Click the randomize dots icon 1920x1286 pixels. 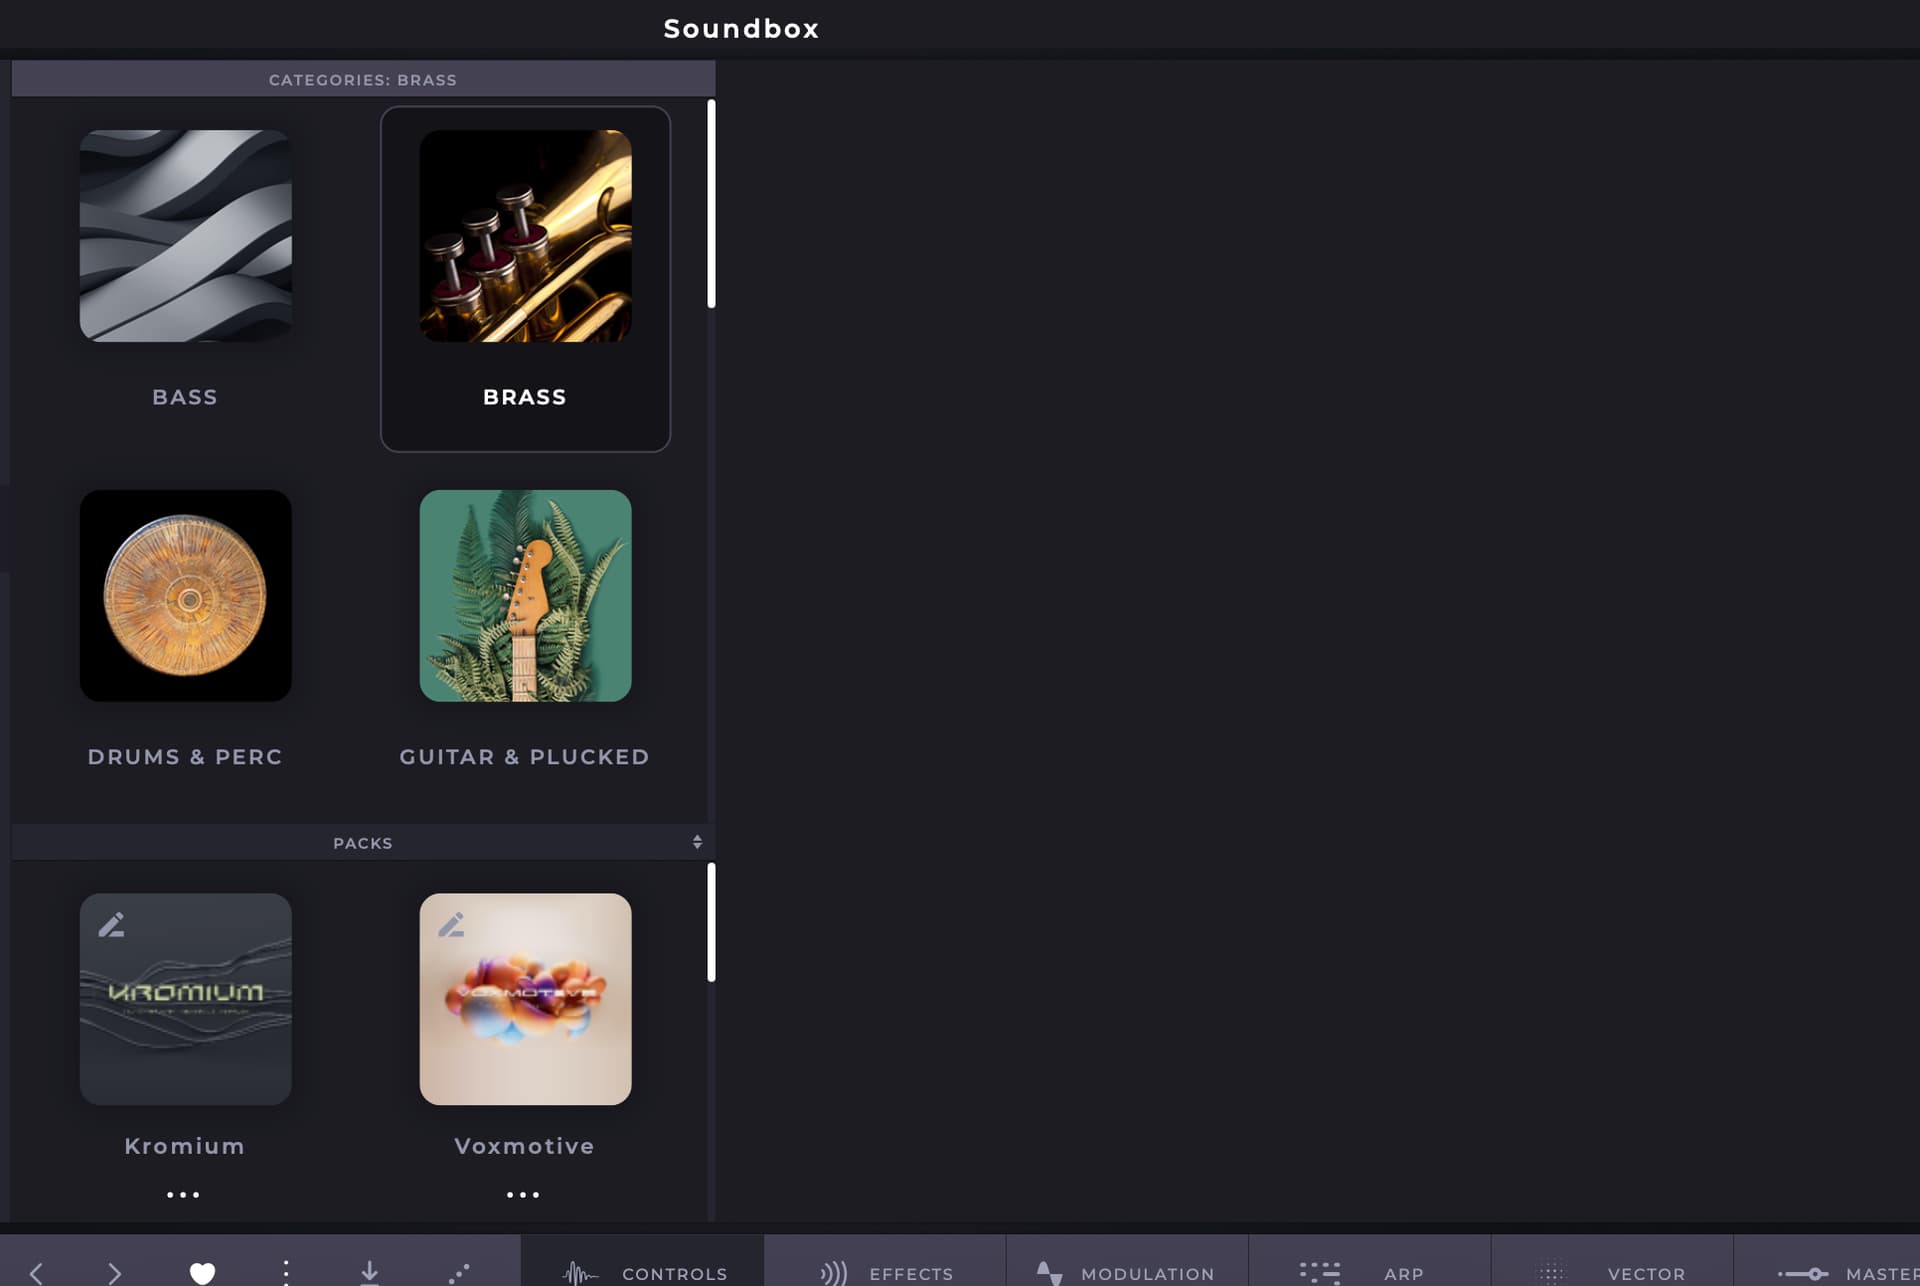pyautogui.click(x=459, y=1273)
